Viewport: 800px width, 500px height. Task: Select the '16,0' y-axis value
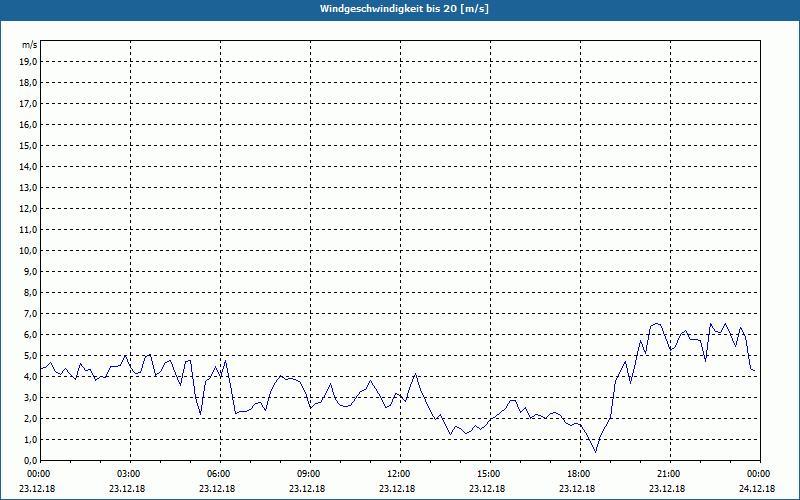[28, 124]
